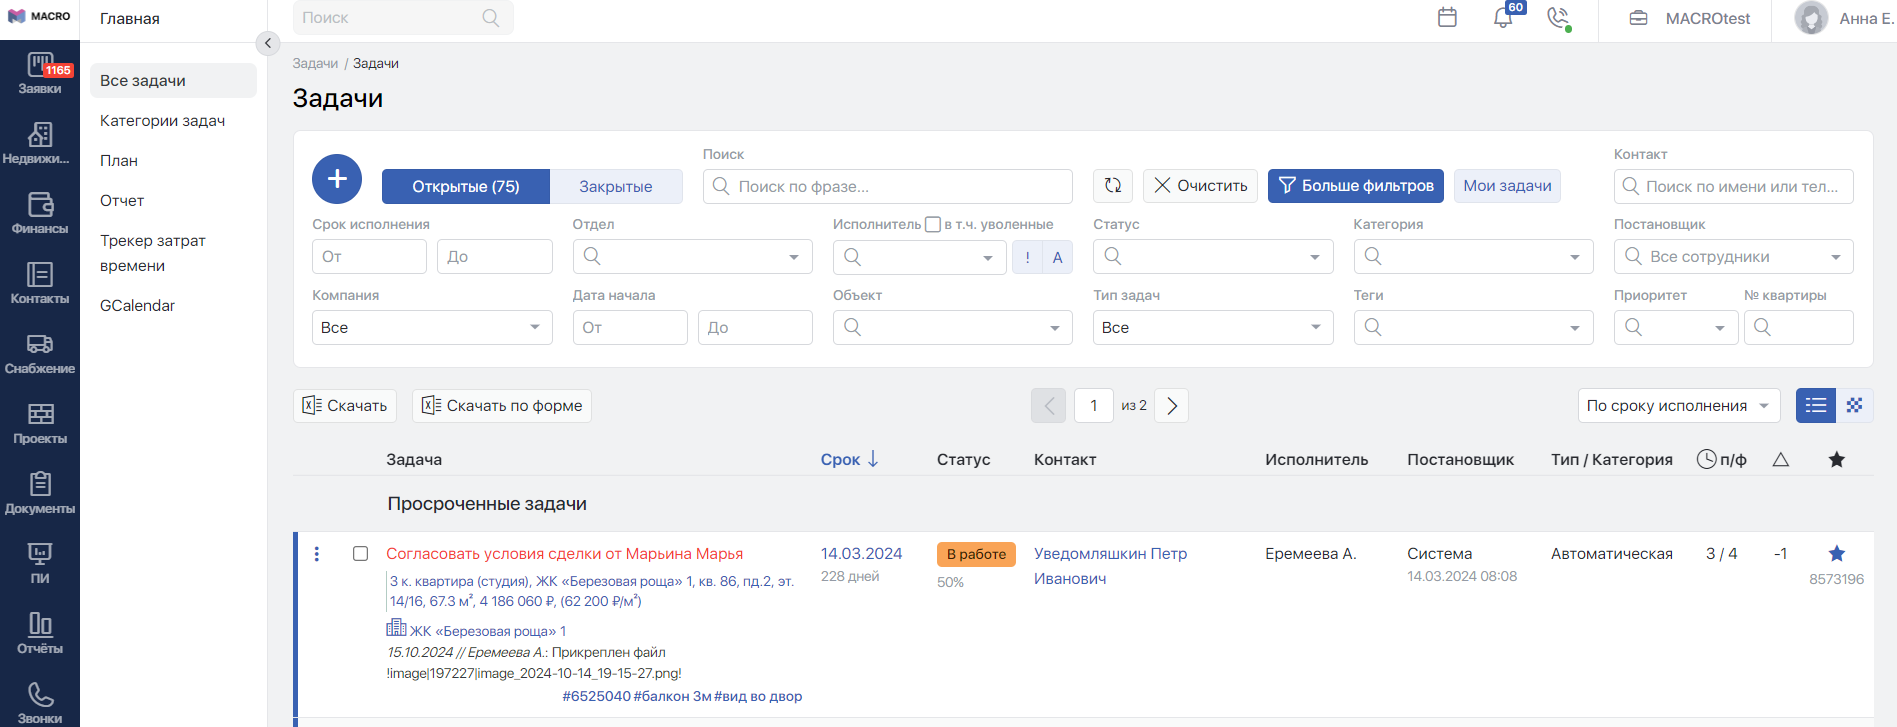
Task: Select the checkbox for Согласовать условия task
Action: [x=360, y=554]
